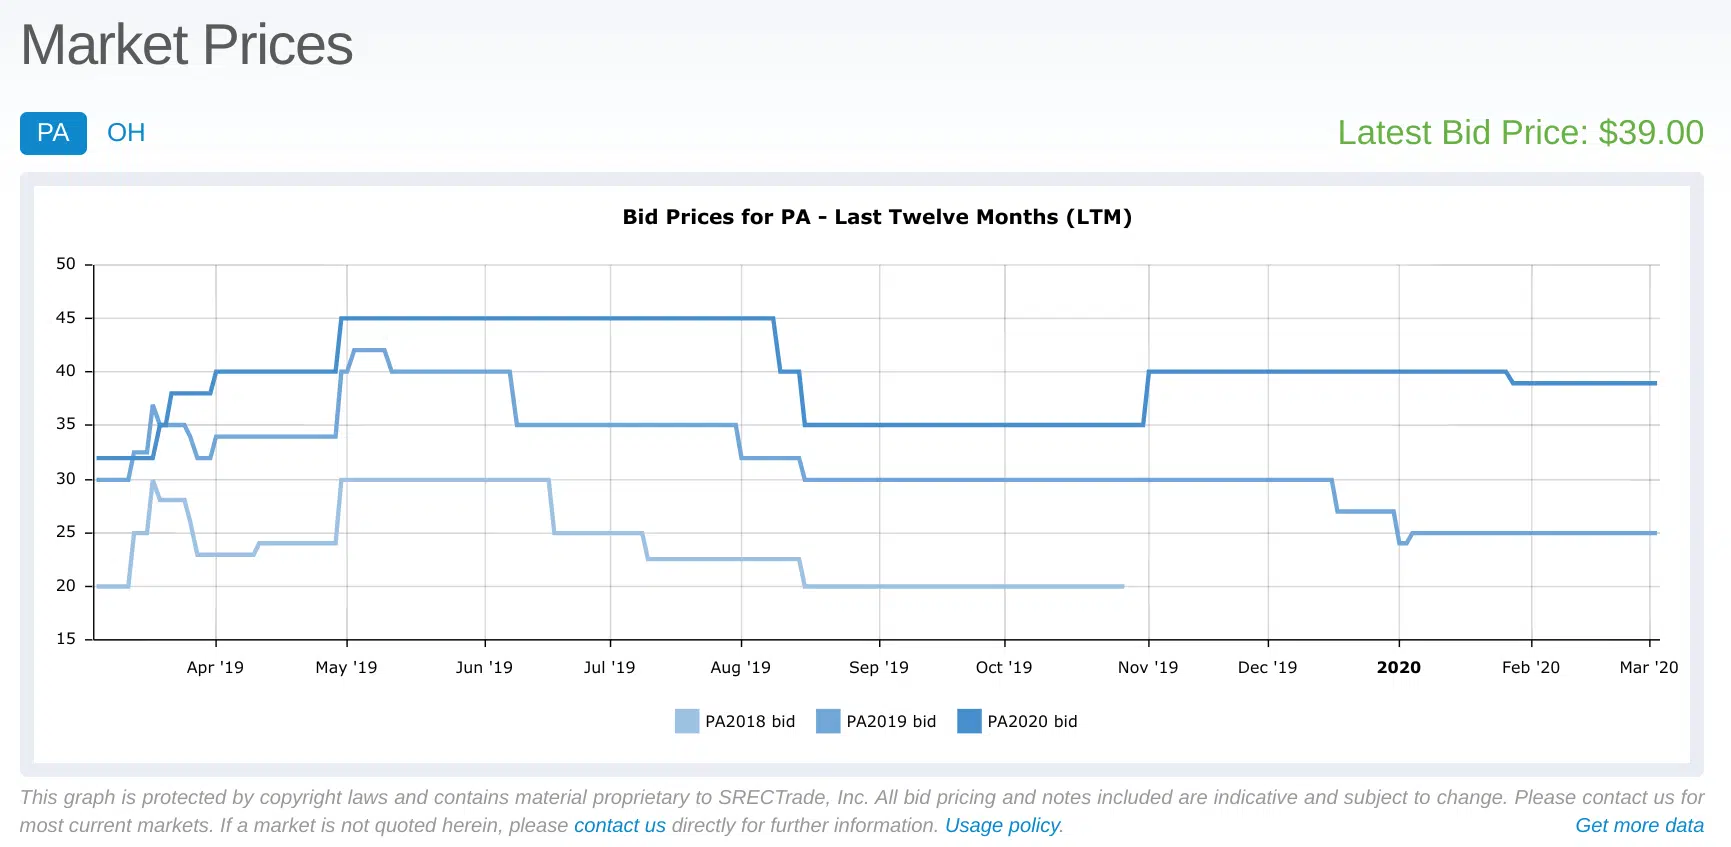Click the PA2018 bid legend swatch
The height and width of the screenshot is (847, 1731).
(686, 721)
